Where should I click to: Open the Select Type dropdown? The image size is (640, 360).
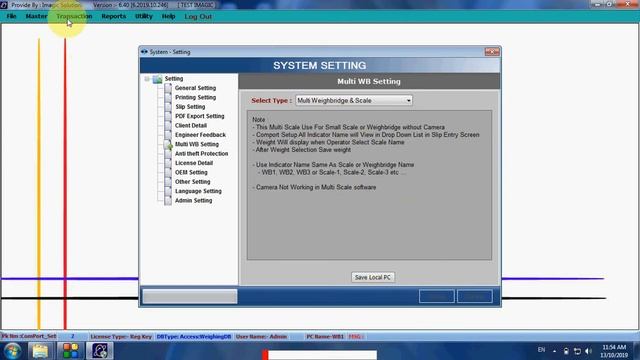pos(354,100)
